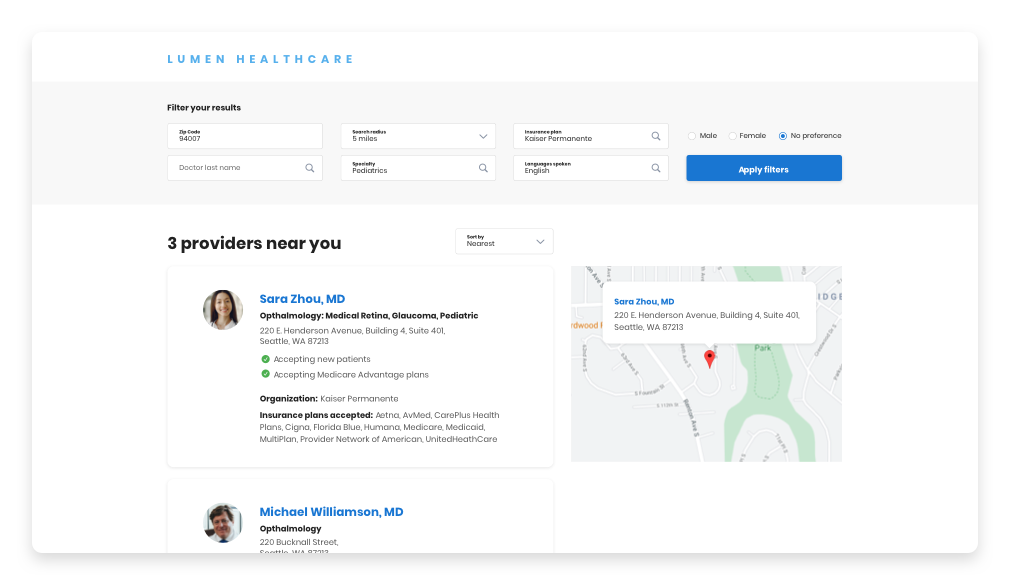The width and height of the screenshot is (1010, 585).
Task: Select the No preference radio button
Action: click(783, 136)
